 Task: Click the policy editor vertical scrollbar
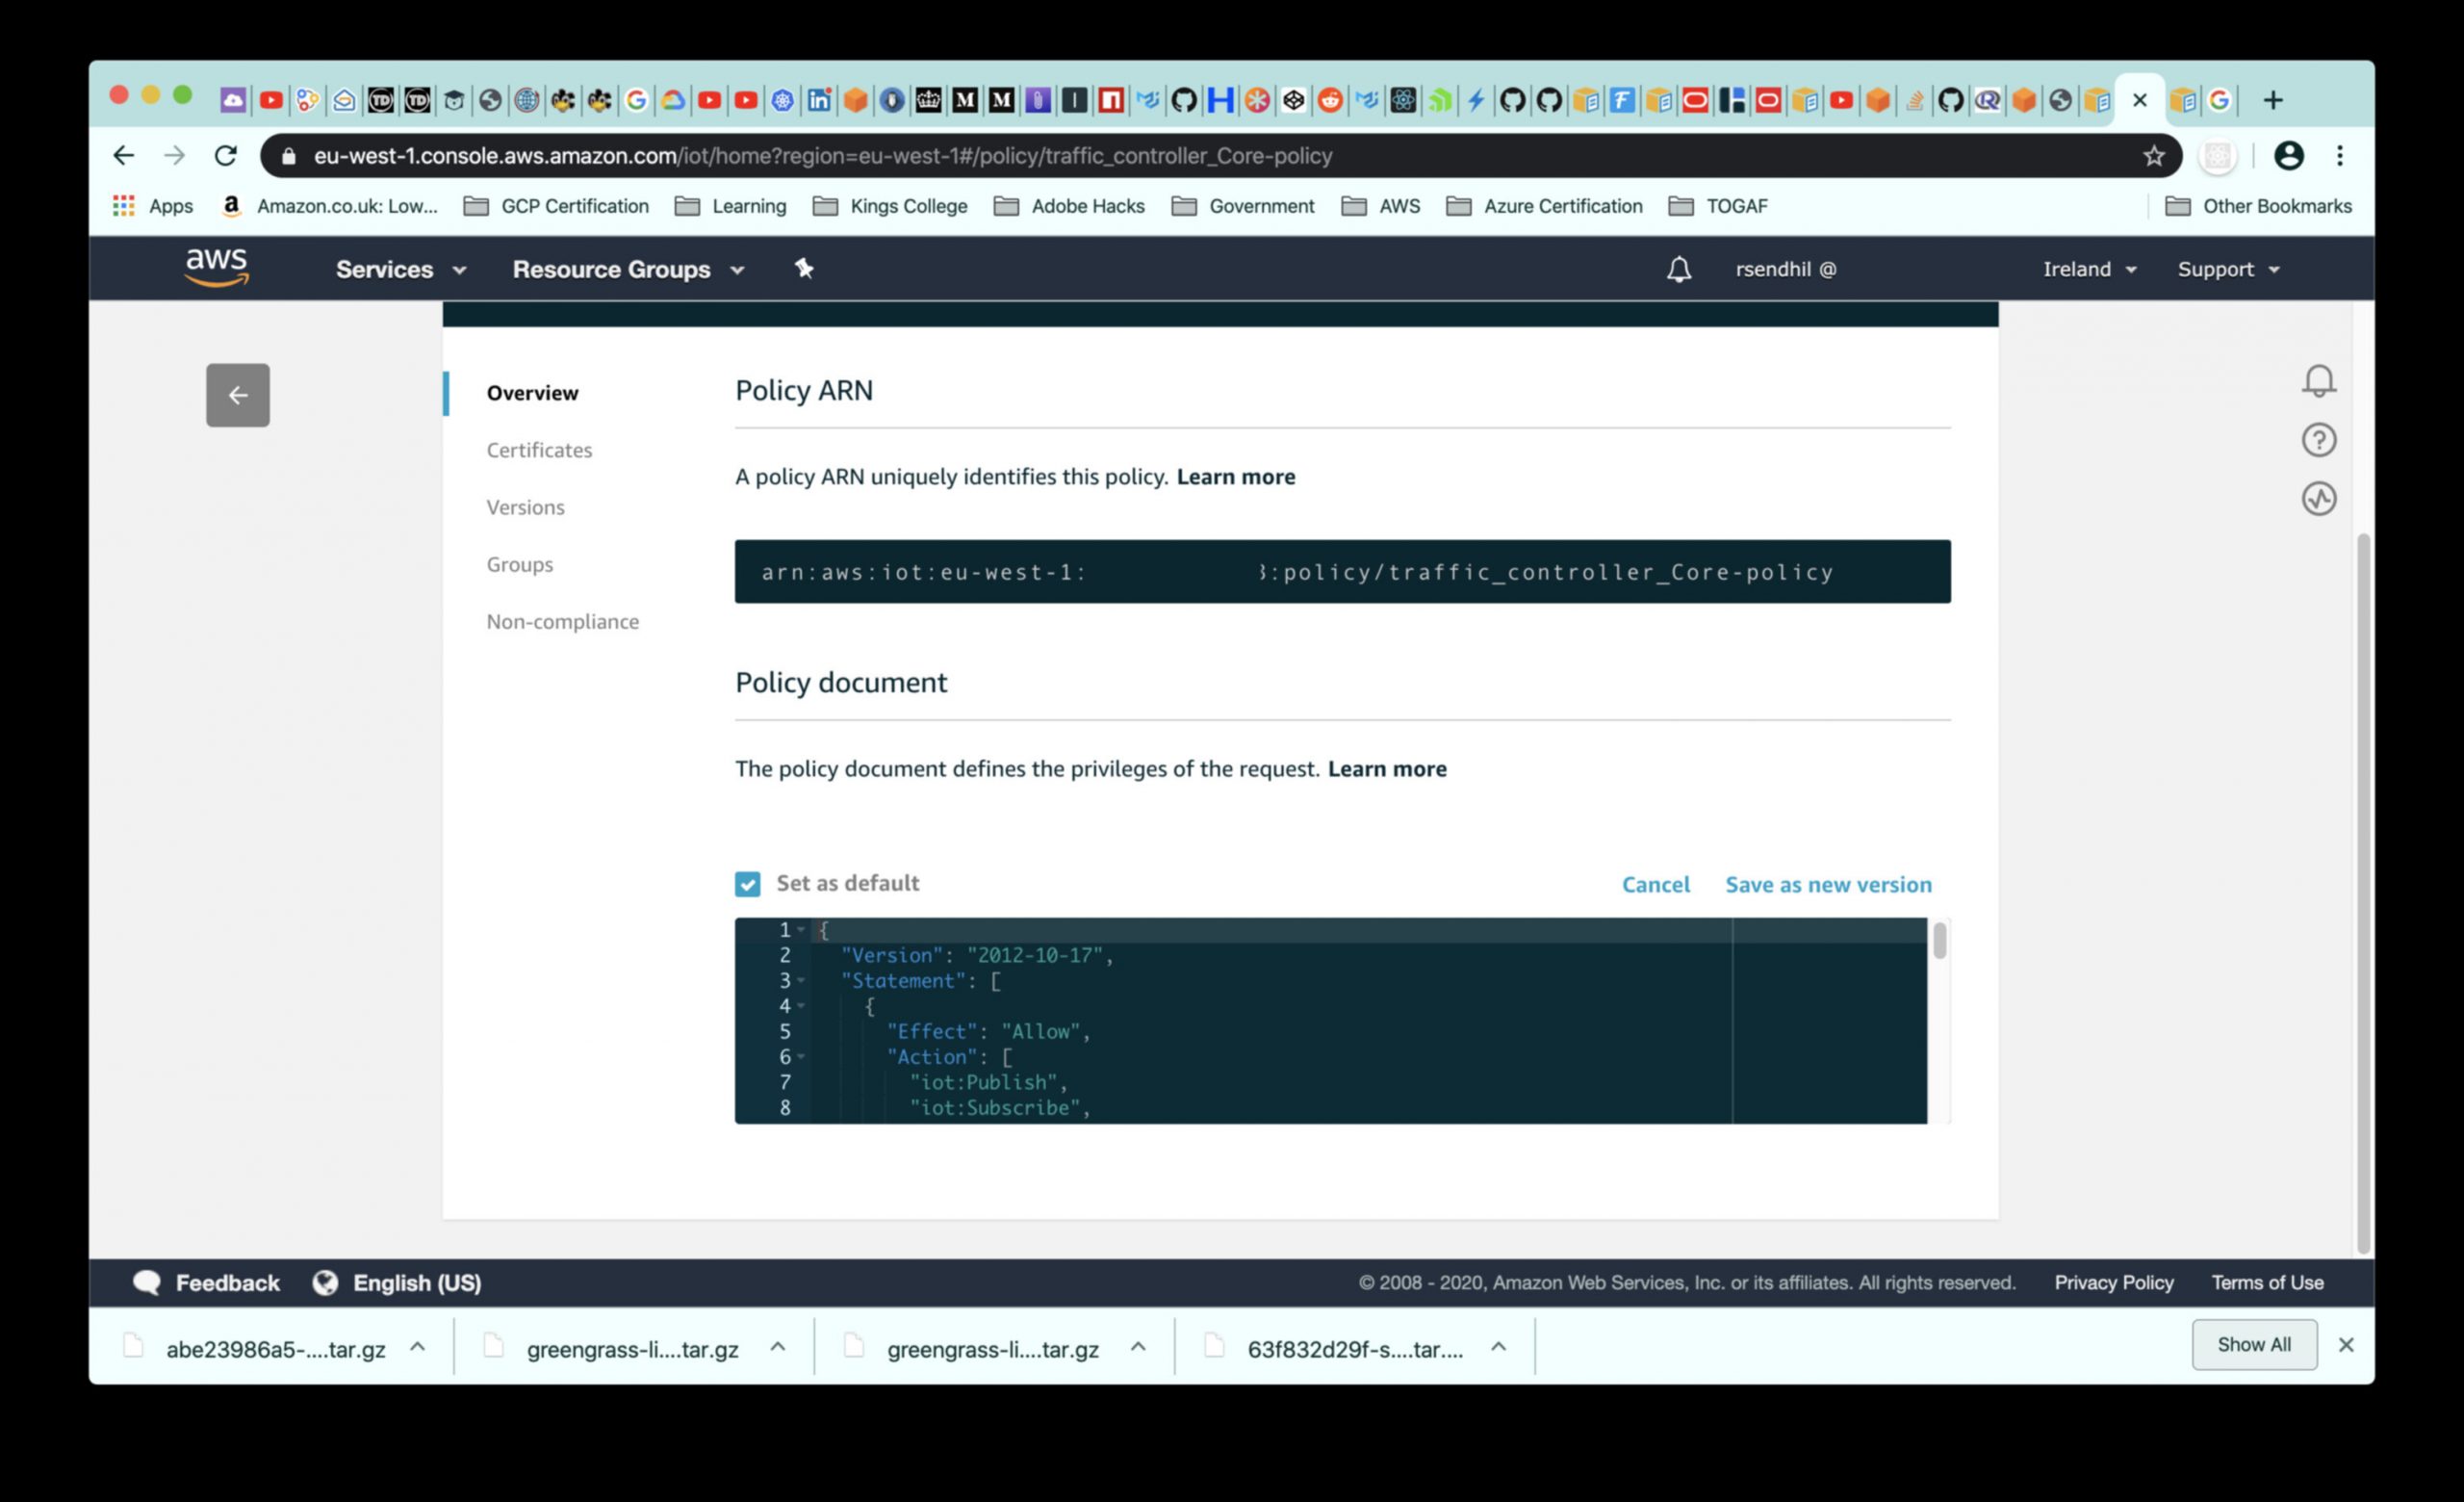[x=1939, y=942]
